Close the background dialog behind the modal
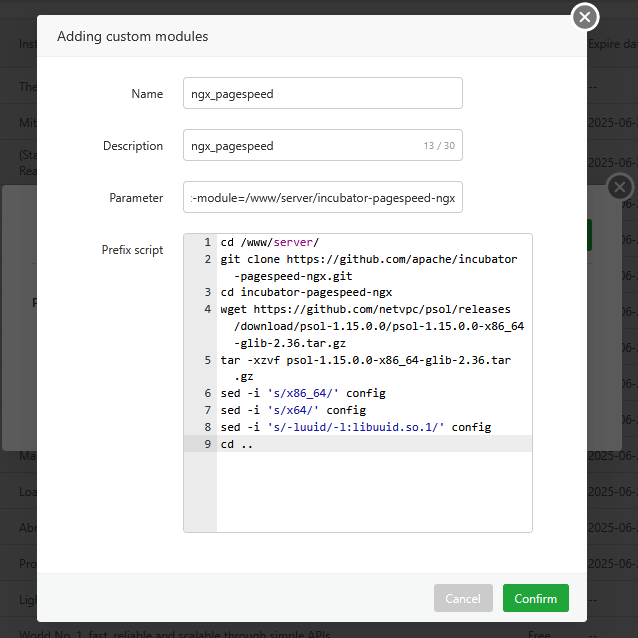 coord(620,187)
